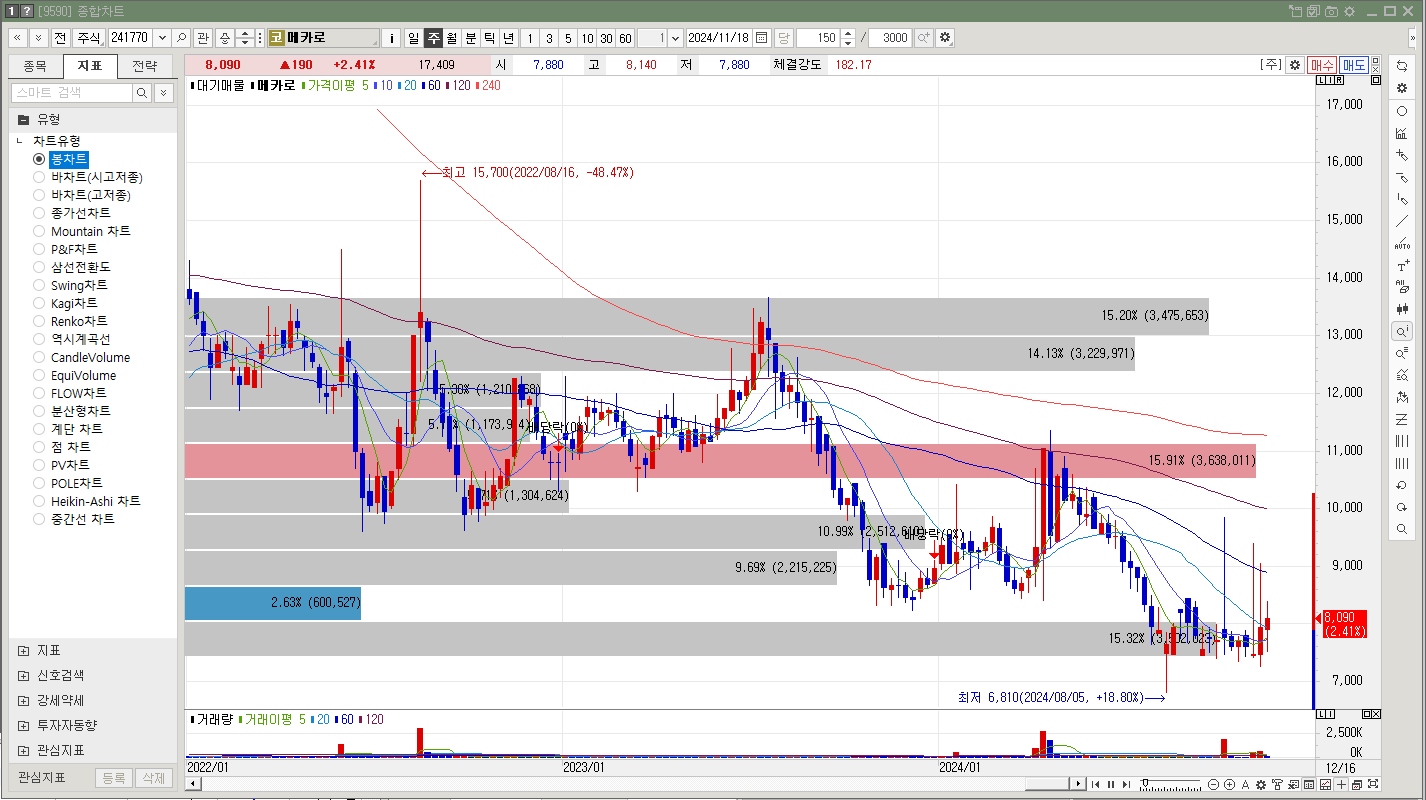Click zoom out minus circle icon
Screen dimensions: 1426x800
tap(1214, 785)
